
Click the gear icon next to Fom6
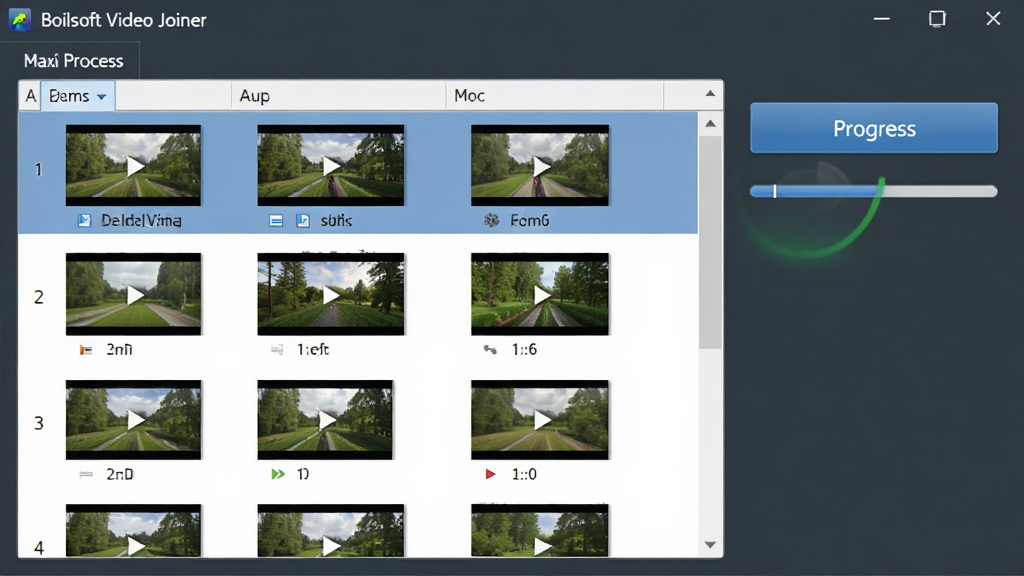(x=491, y=221)
